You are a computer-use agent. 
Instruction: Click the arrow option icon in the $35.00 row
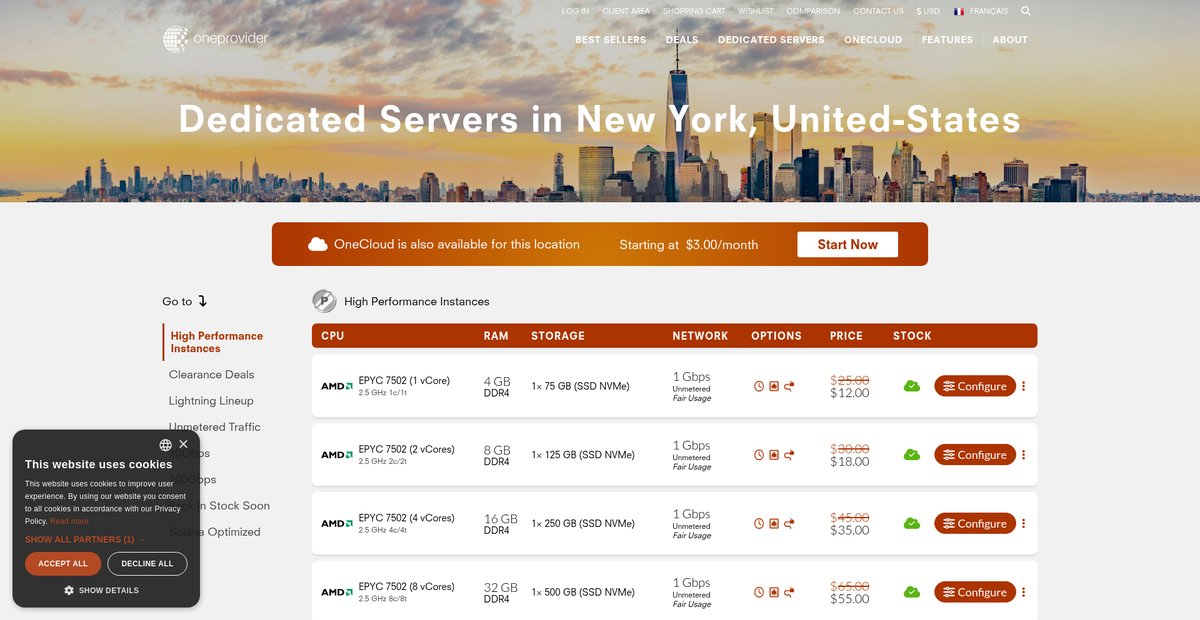pos(789,523)
